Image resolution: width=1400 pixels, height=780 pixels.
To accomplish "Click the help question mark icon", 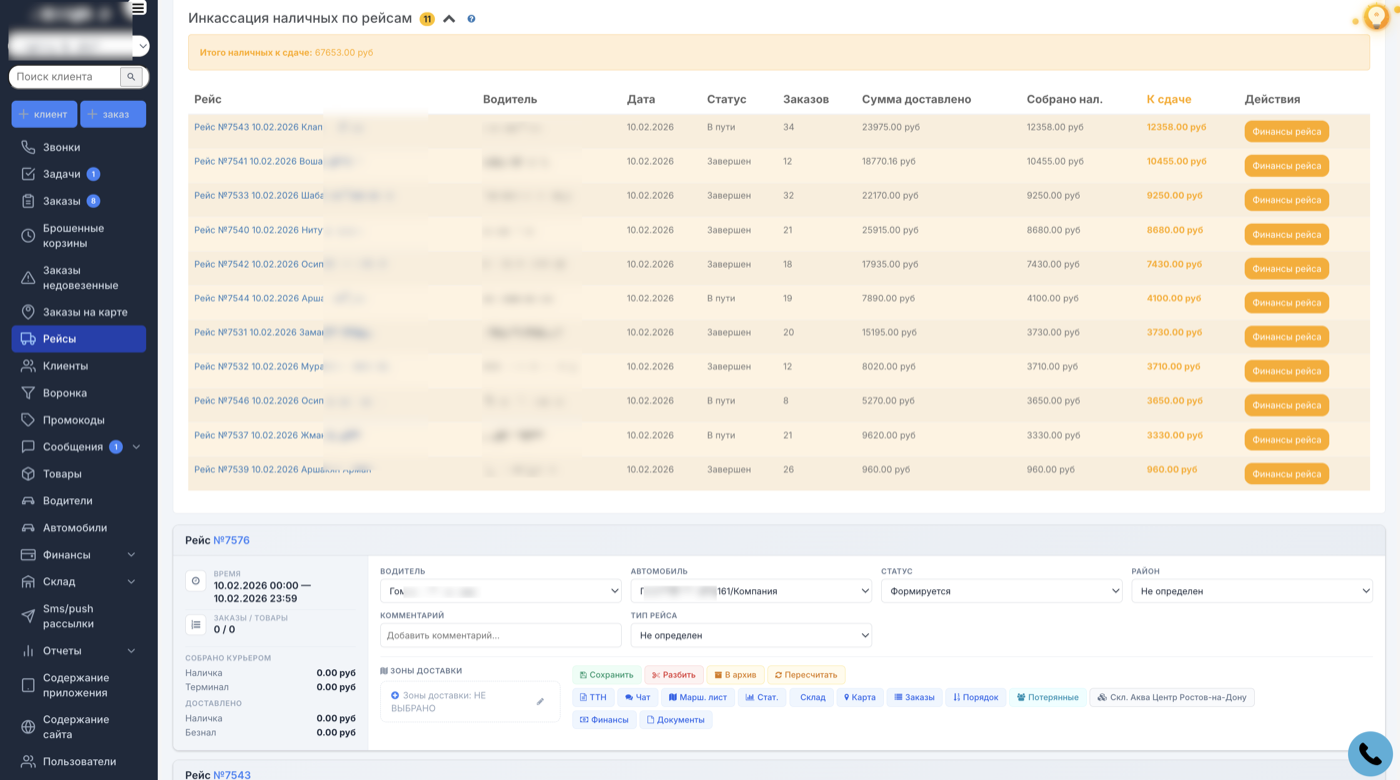I will point(471,19).
